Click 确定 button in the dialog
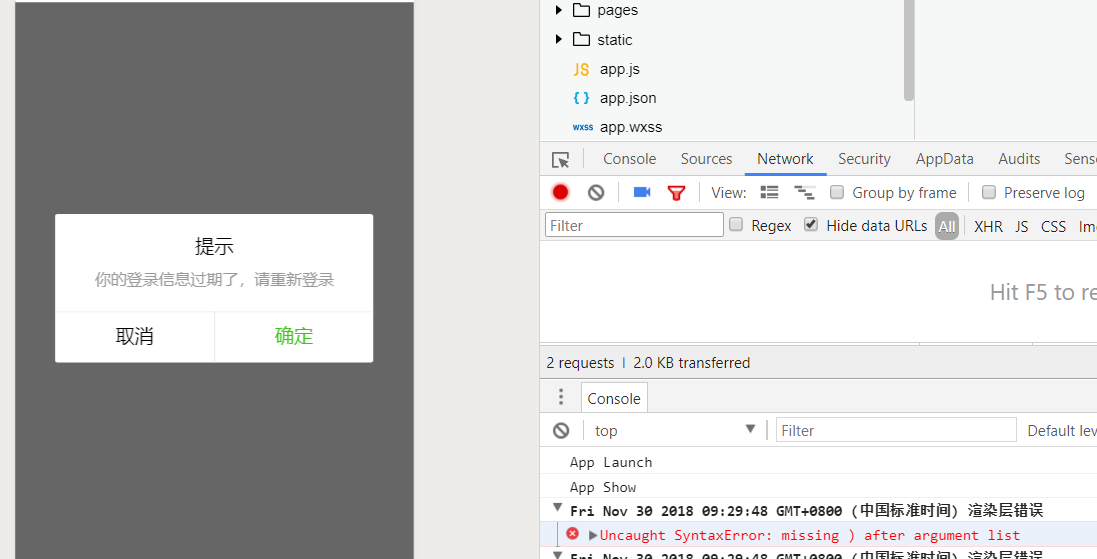The width and height of the screenshot is (1097, 559). click(294, 337)
